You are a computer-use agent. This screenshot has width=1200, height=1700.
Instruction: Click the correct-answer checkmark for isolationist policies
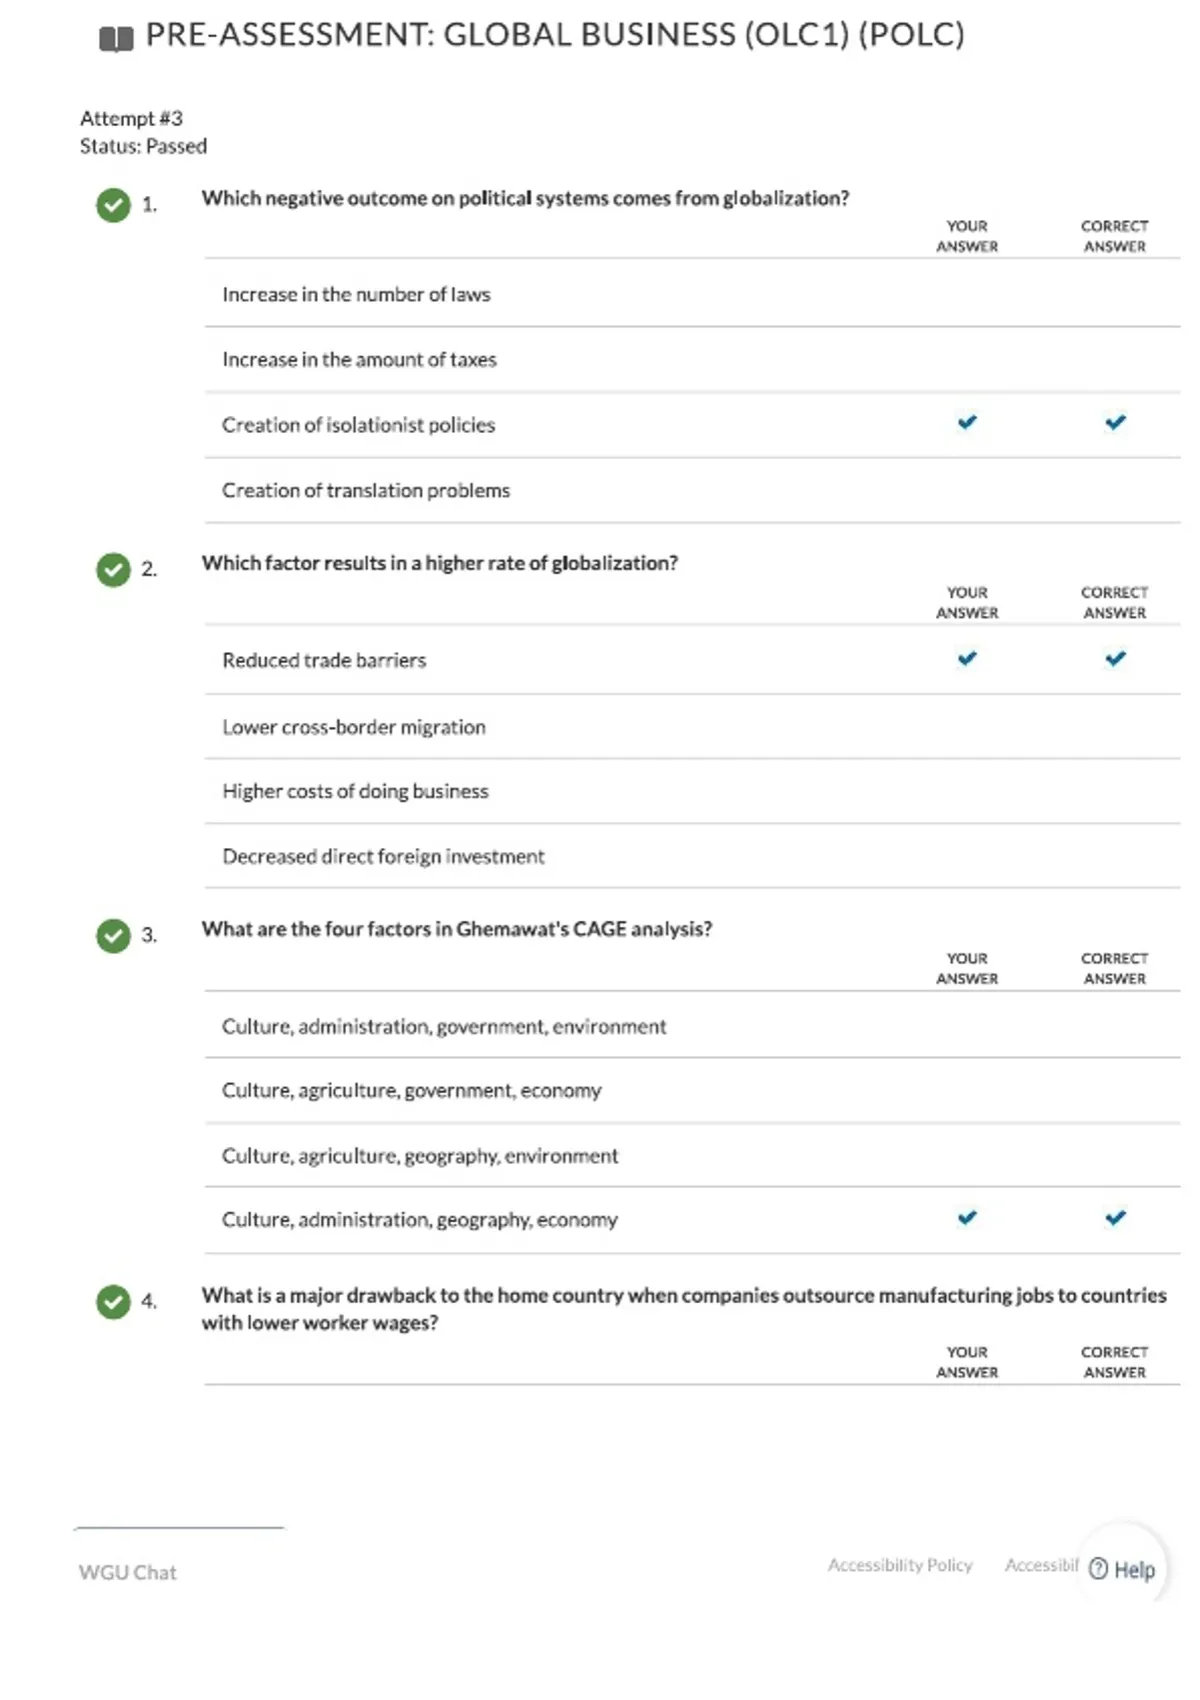(x=1115, y=422)
